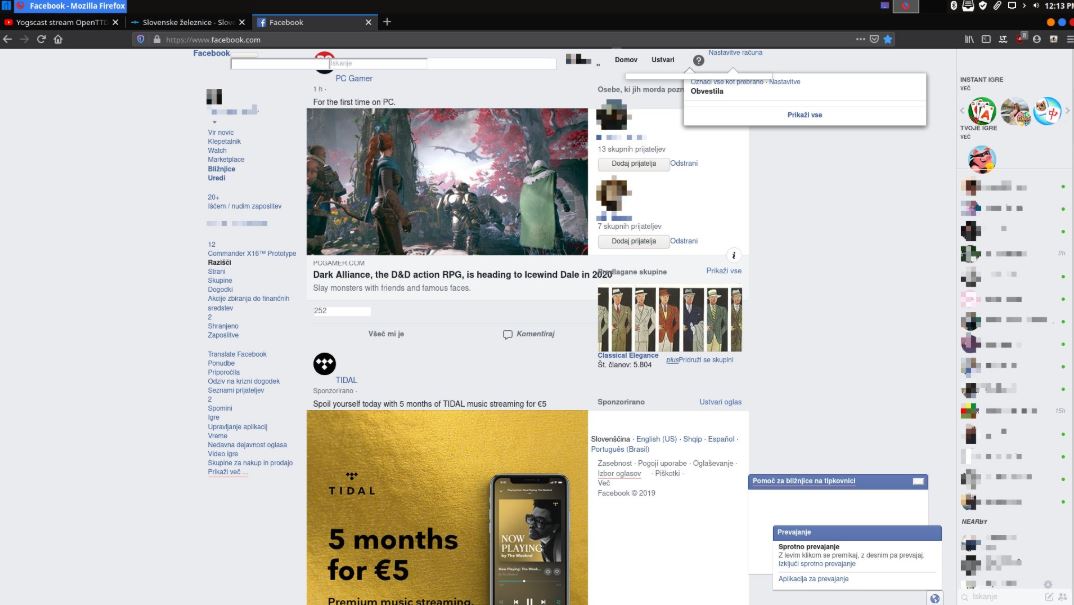The height and width of the screenshot is (605, 1074).
Task: Click Izključi sprotno prevajanje link
Action: (x=816, y=564)
